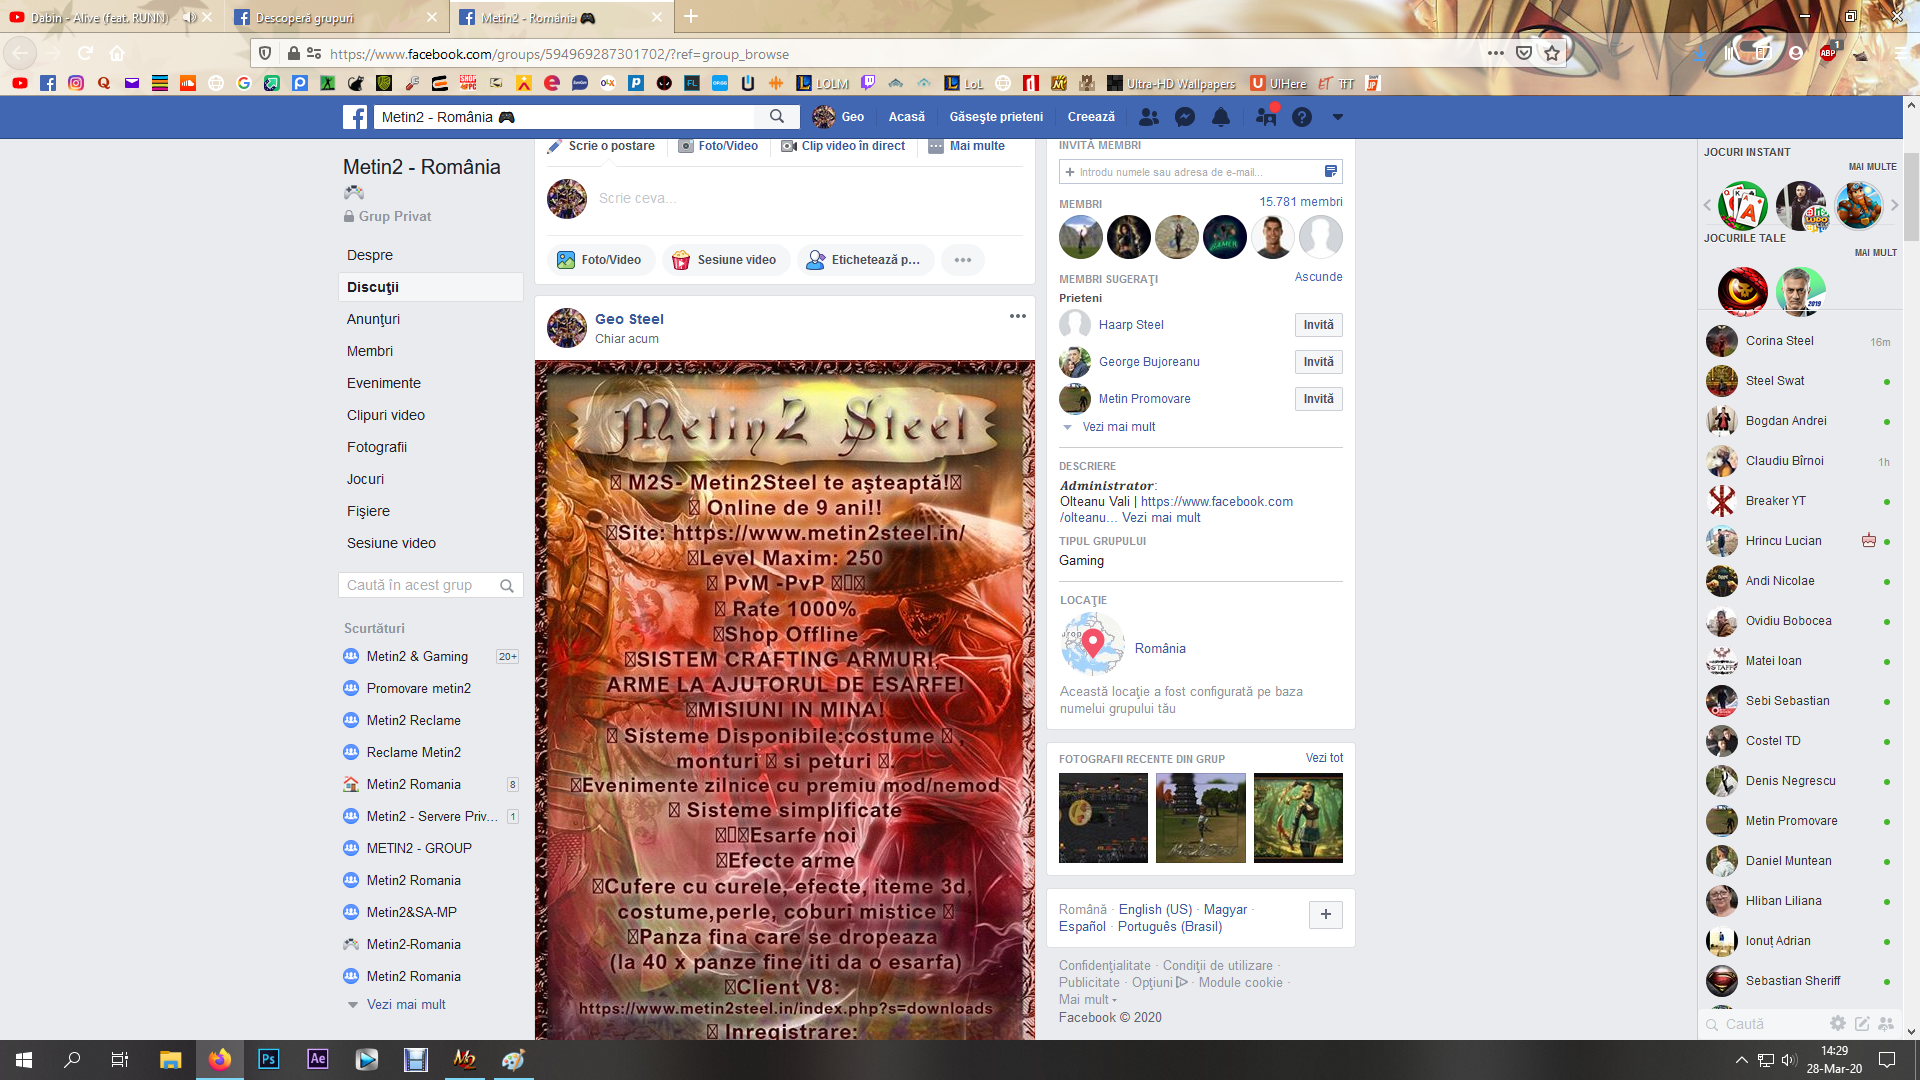Invite George Bujoreanu to the group
Viewport: 1920px width, 1080px height.
tap(1318, 362)
